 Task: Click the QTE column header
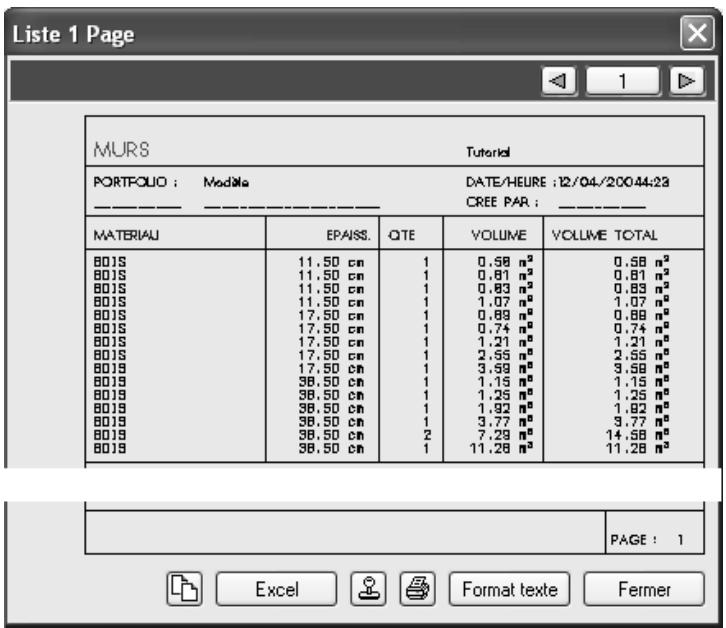401,235
